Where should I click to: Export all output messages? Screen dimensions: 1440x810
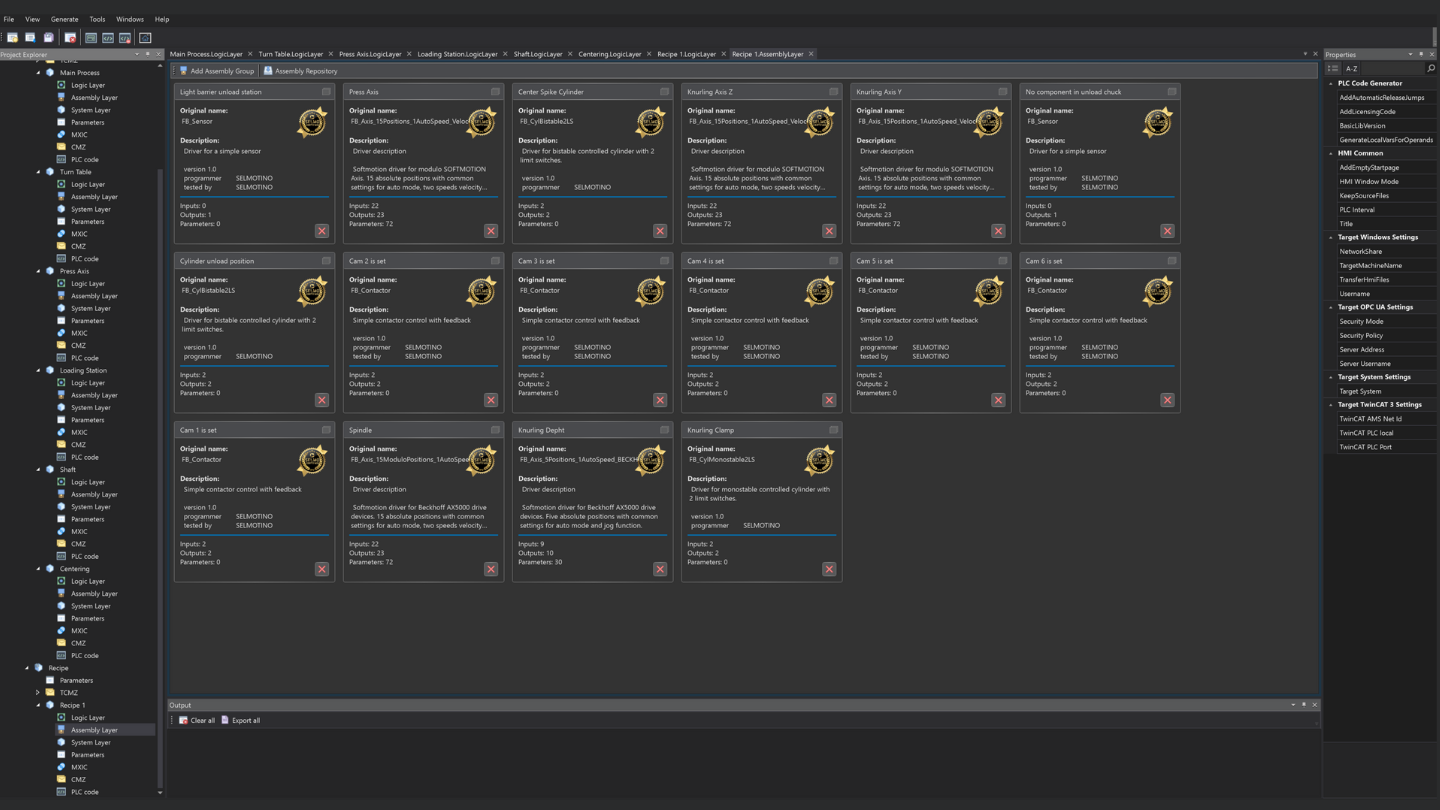[240, 720]
